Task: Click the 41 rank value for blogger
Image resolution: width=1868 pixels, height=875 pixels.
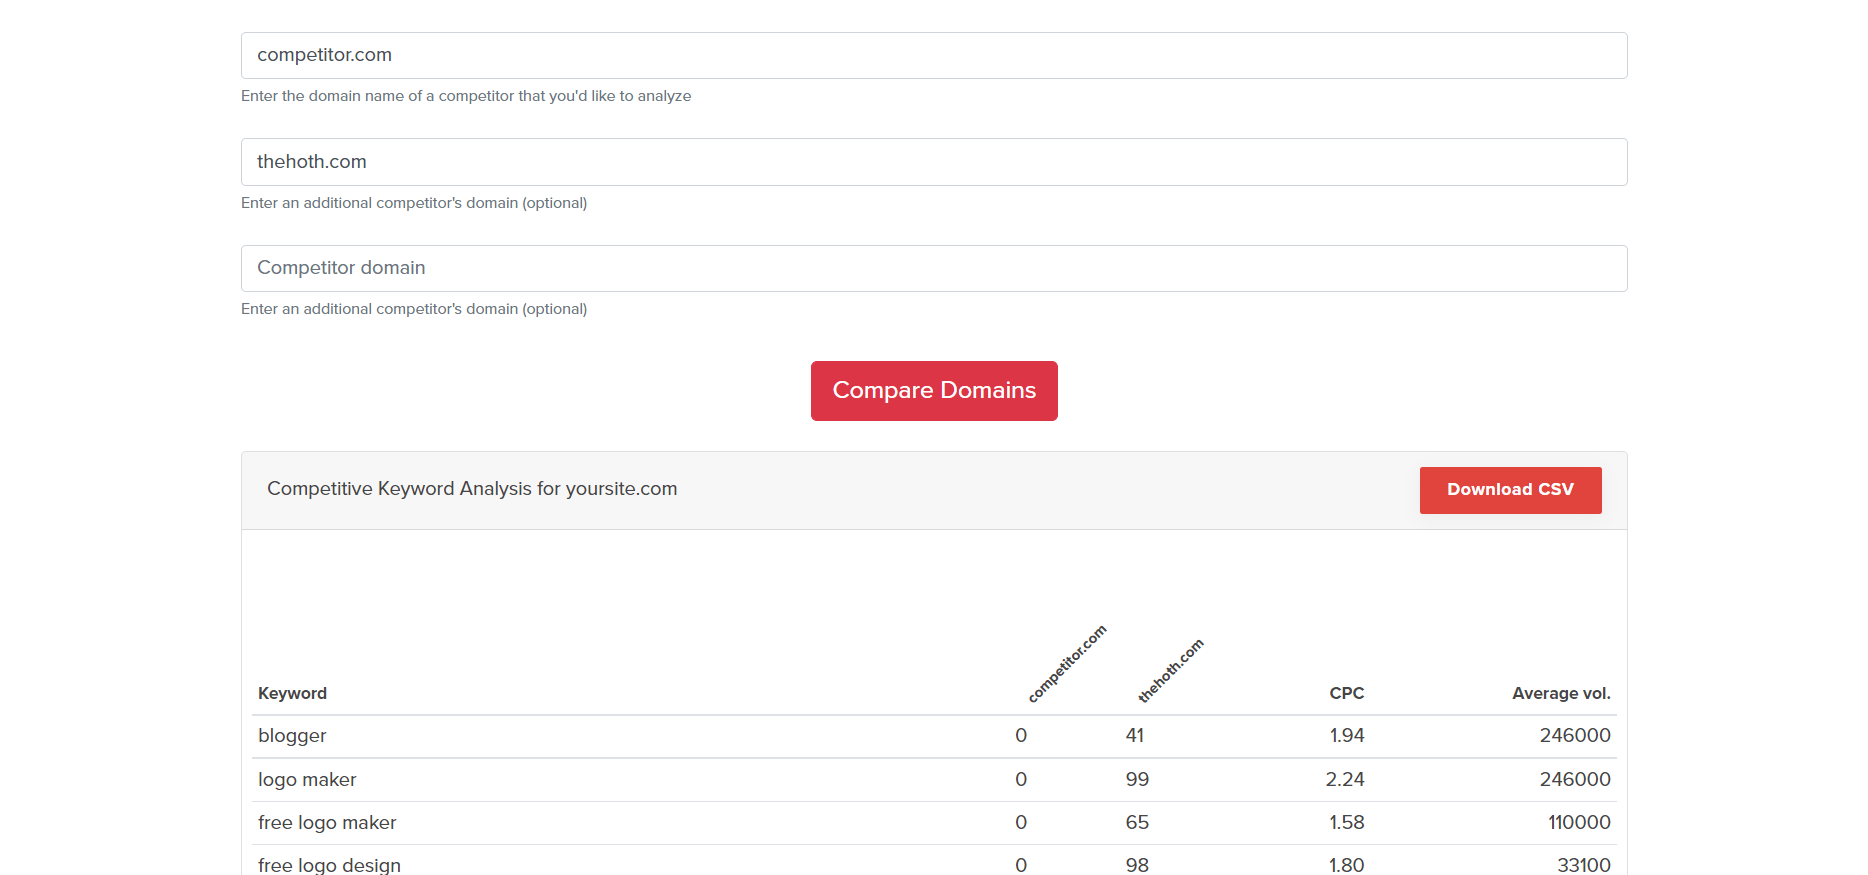Action: tap(1134, 736)
